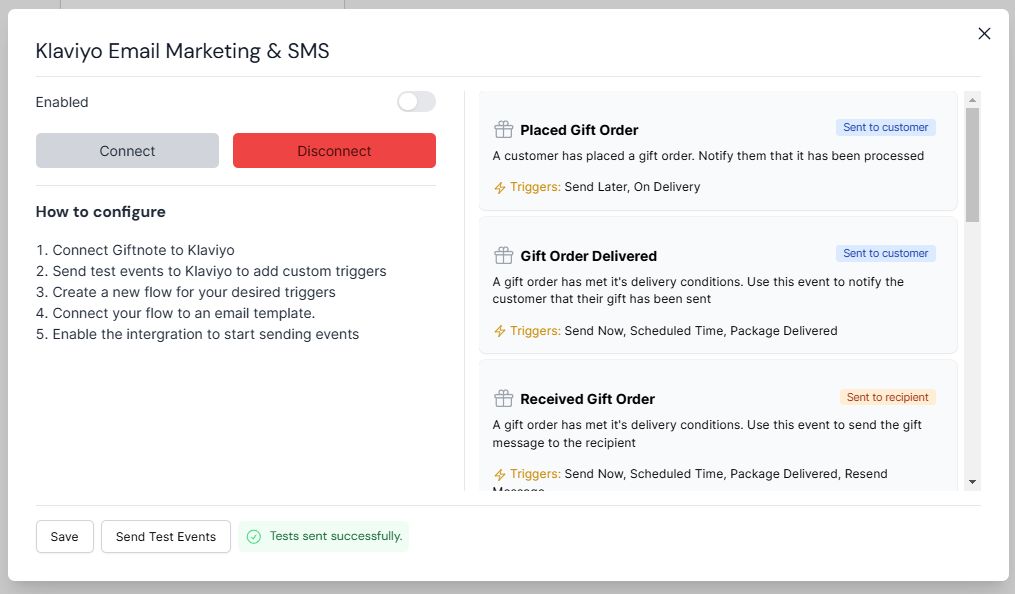
Task: Save the Klaviyo integration settings
Action: pos(65,536)
